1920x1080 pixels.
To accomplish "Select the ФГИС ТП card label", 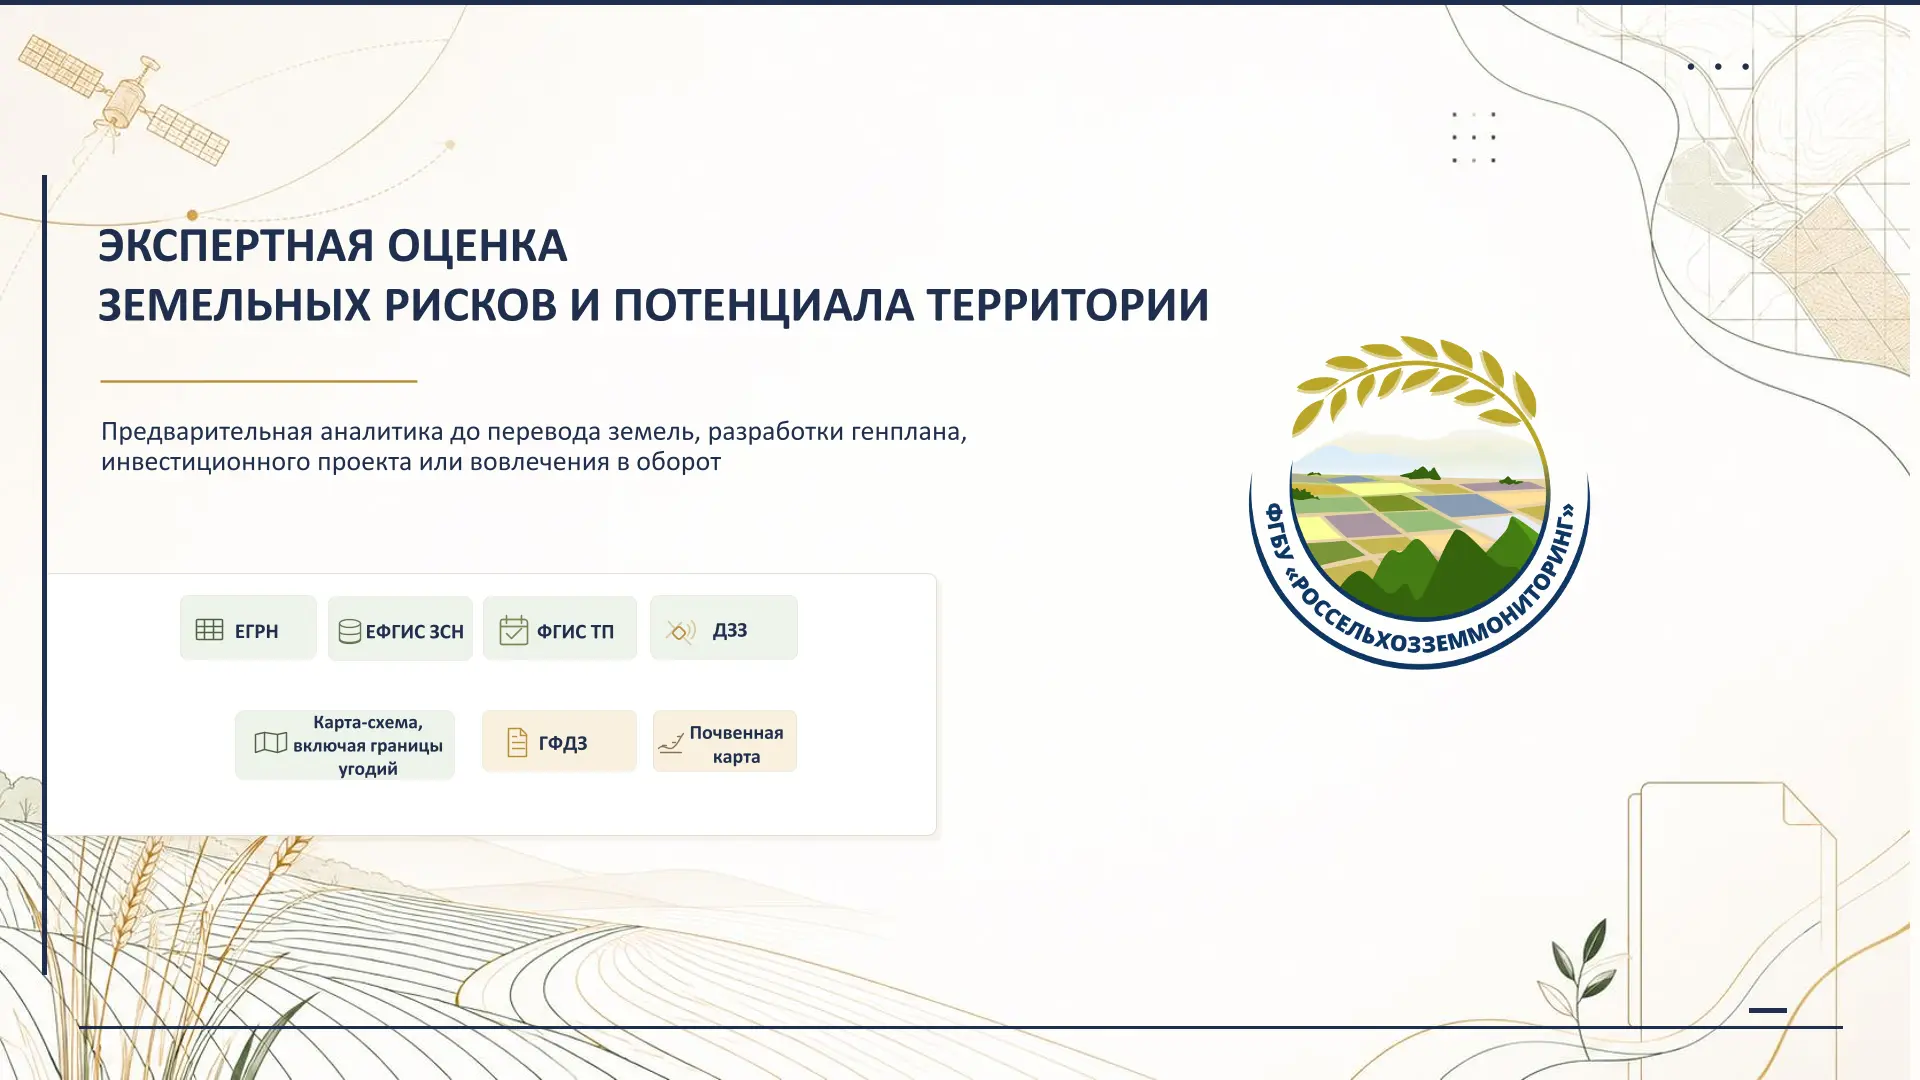I will [575, 631].
